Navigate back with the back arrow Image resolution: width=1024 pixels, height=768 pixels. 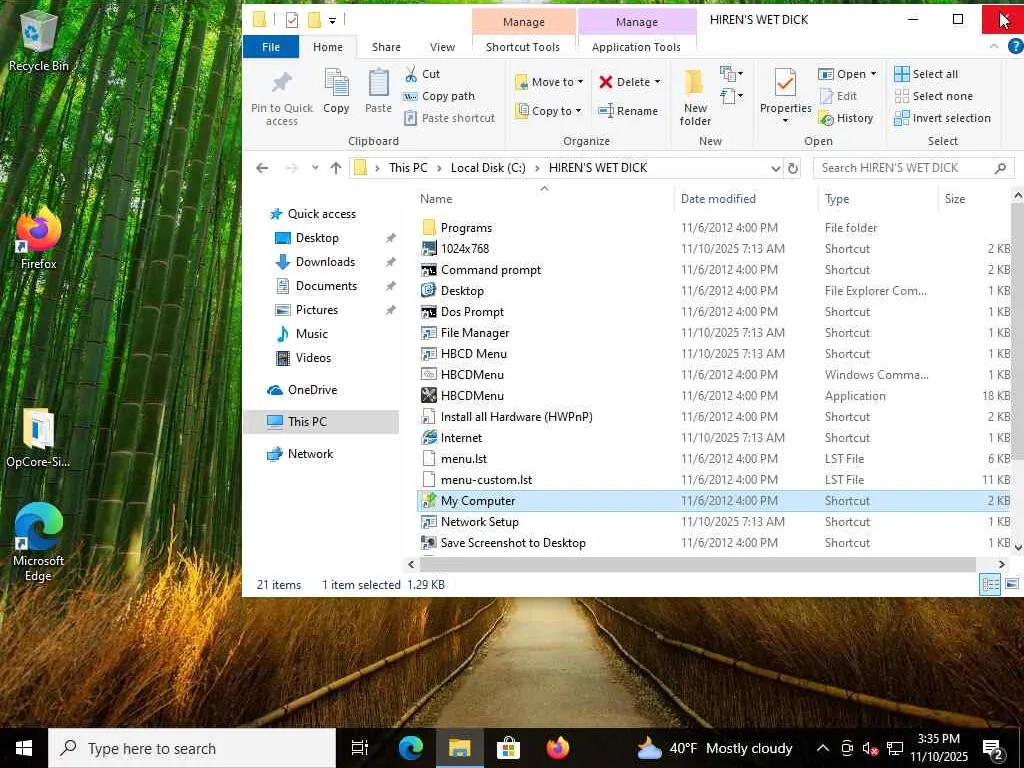tap(263, 168)
